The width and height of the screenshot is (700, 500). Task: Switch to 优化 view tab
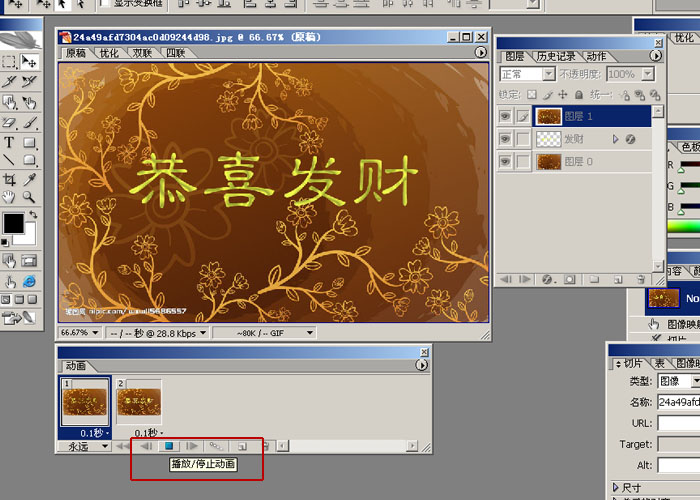point(109,53)
